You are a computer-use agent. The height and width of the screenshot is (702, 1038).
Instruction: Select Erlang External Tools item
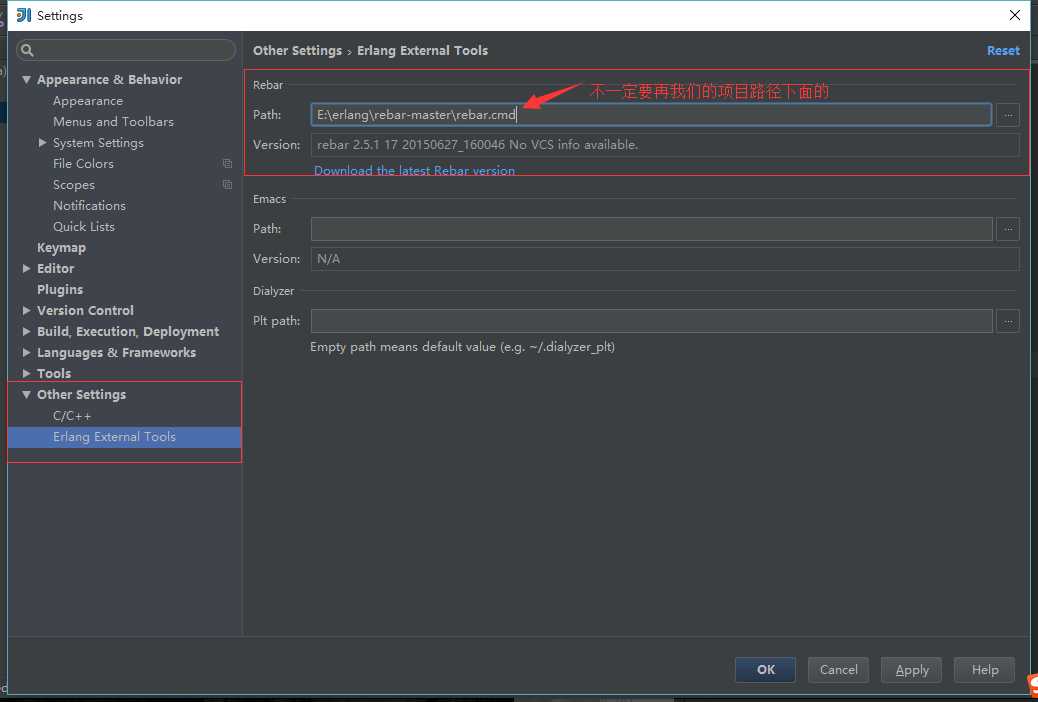(124, 437)
